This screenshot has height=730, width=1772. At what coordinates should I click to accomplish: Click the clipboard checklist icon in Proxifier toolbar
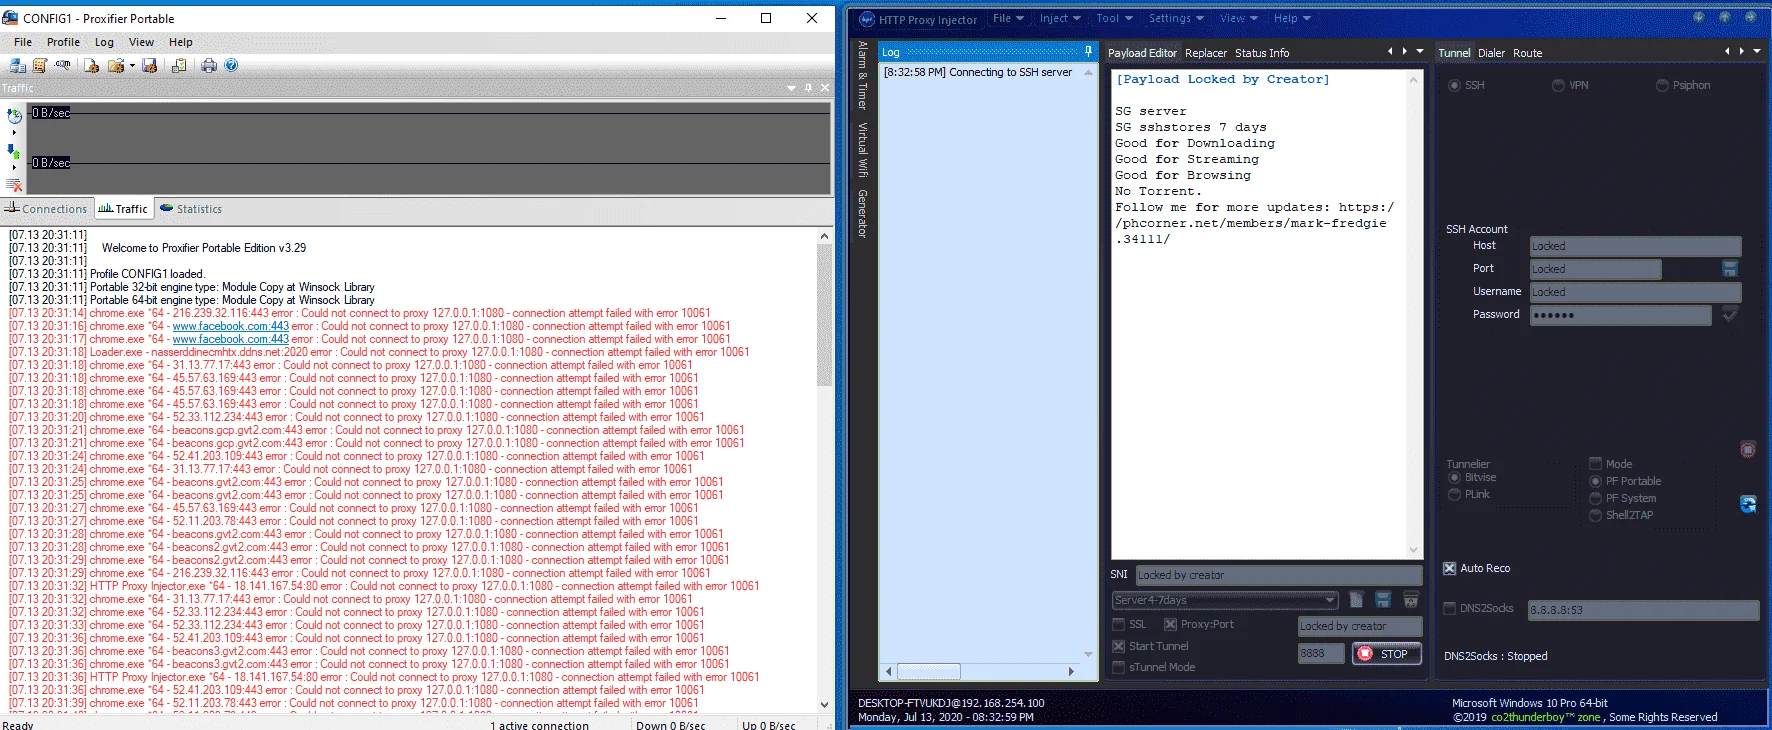pyautogui.click(x=179, y=65)
